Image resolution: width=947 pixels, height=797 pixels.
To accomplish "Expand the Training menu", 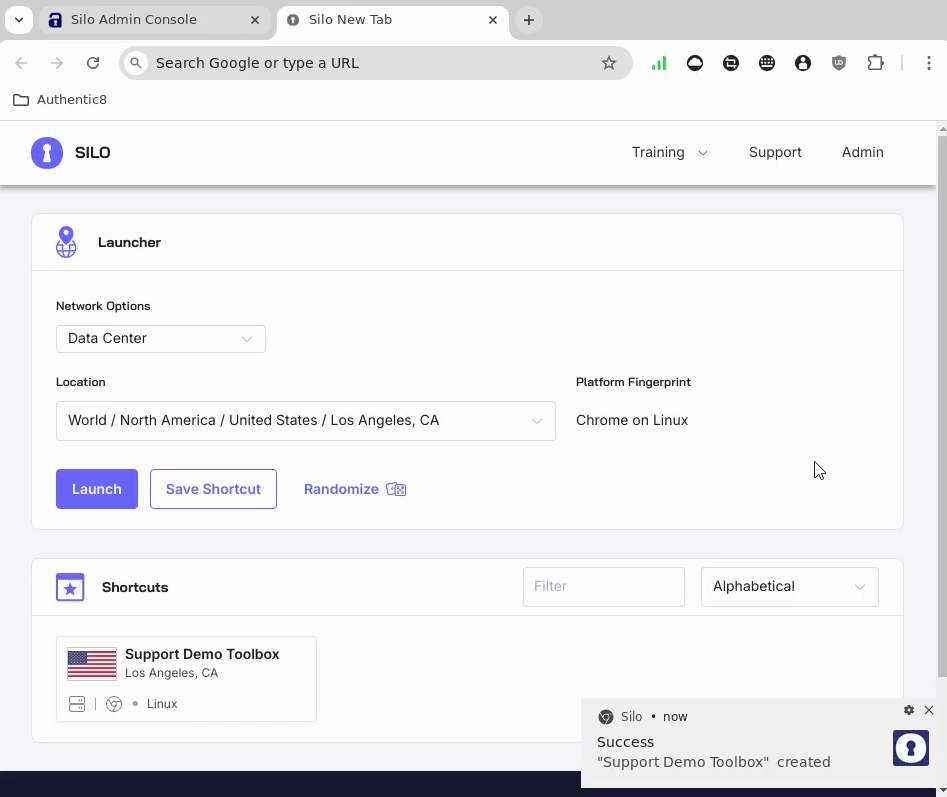I will pos(669,152).
